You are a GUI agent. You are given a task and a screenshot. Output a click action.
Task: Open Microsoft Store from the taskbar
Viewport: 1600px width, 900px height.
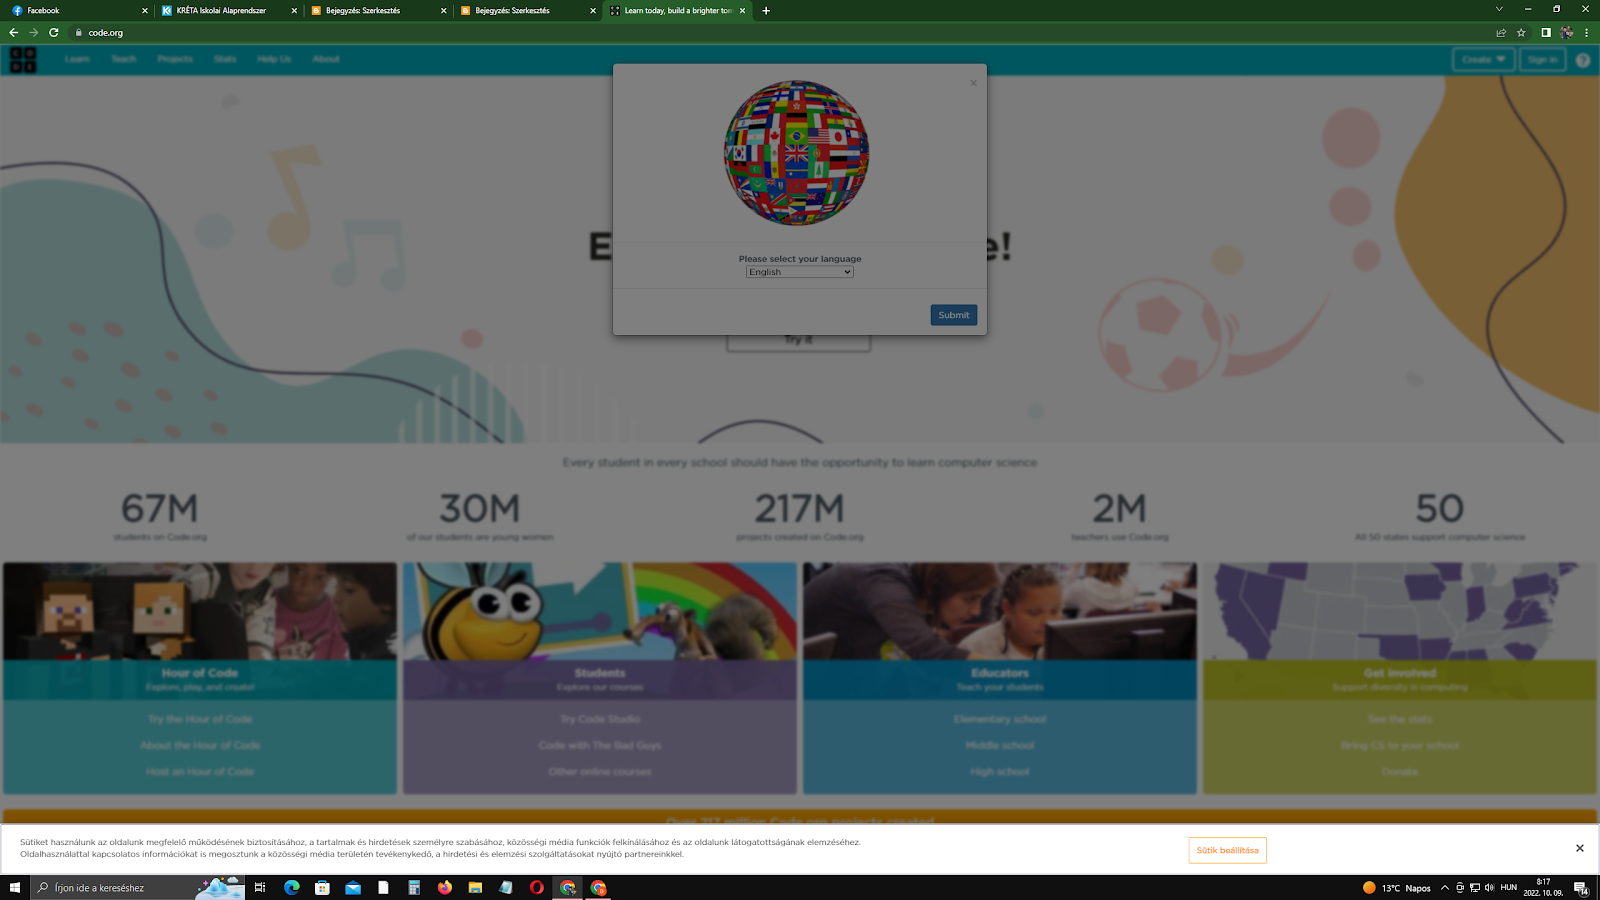[322, 887]
